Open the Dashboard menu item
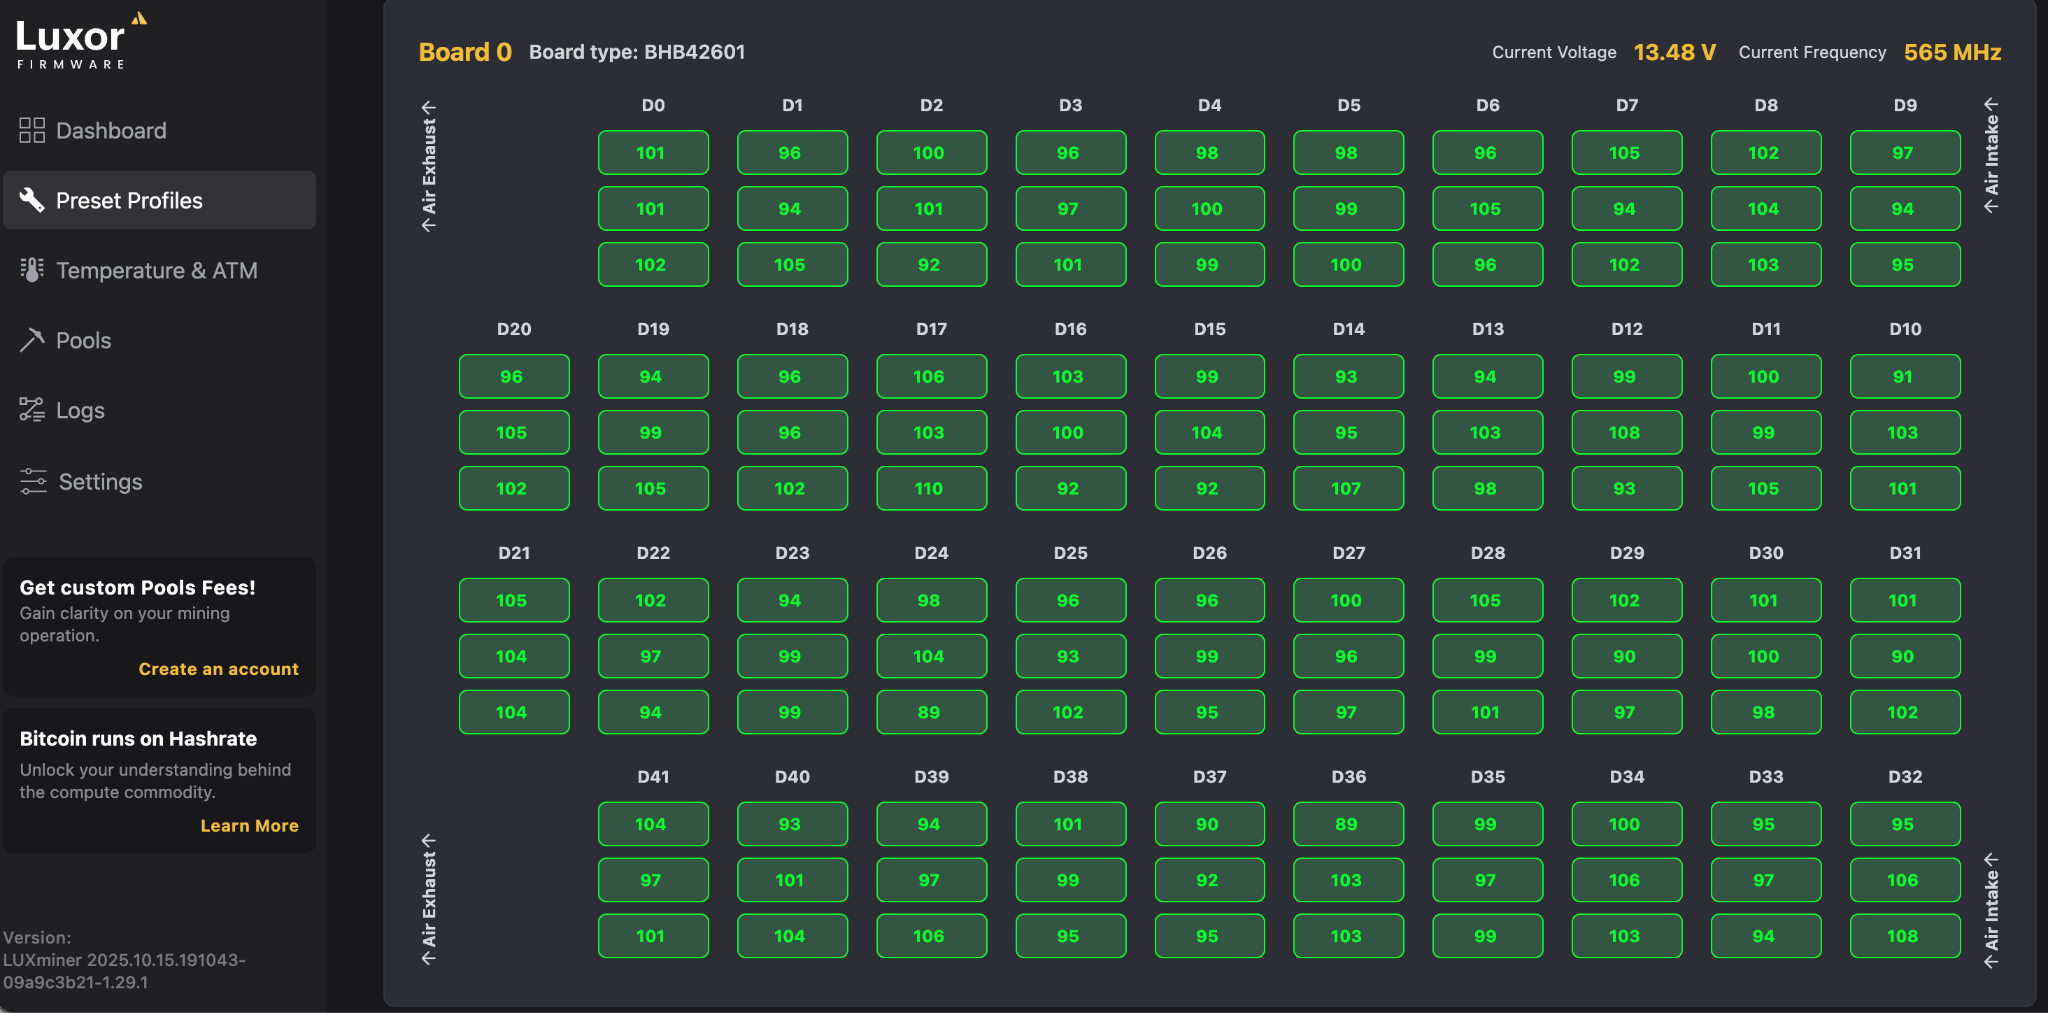The height and width of the screenshot is (1013, 2048). point(111,131)
